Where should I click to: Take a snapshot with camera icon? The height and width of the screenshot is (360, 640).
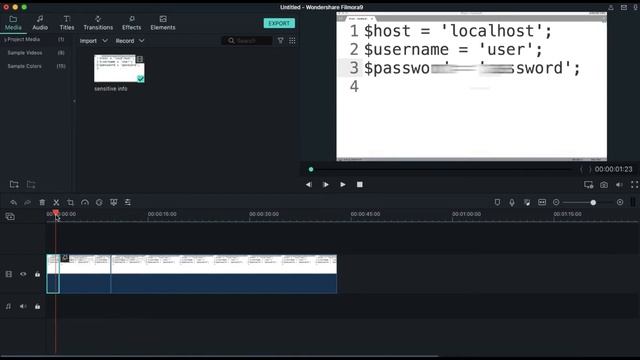coord(604,185)
